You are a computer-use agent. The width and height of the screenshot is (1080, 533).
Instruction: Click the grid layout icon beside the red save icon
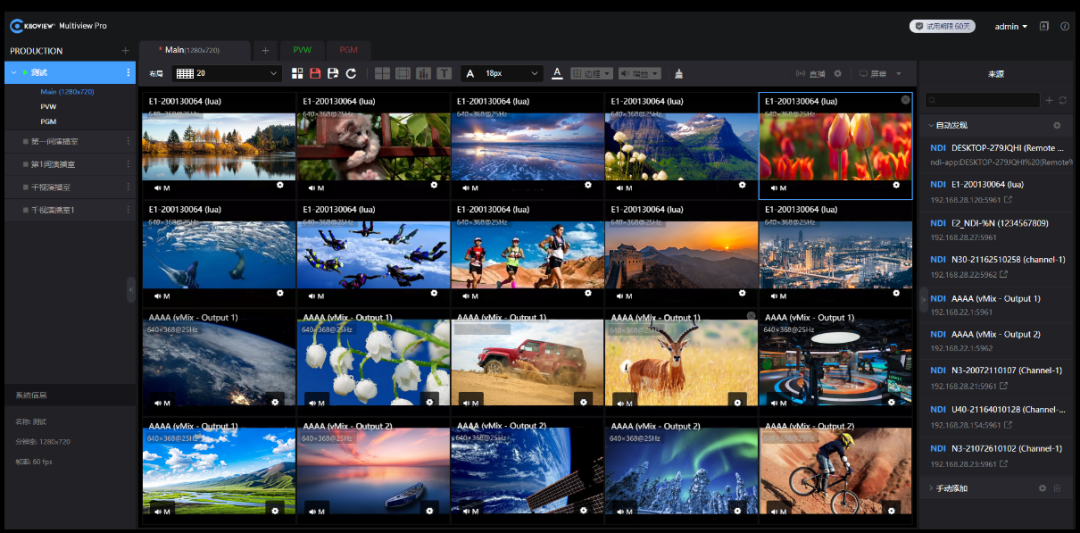(x=298, y=73)
